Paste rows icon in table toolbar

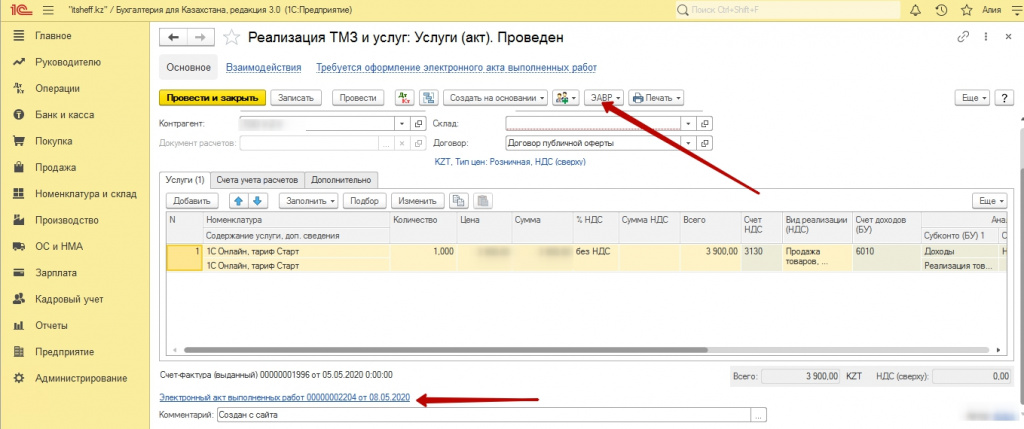click(x=482, y=200)
